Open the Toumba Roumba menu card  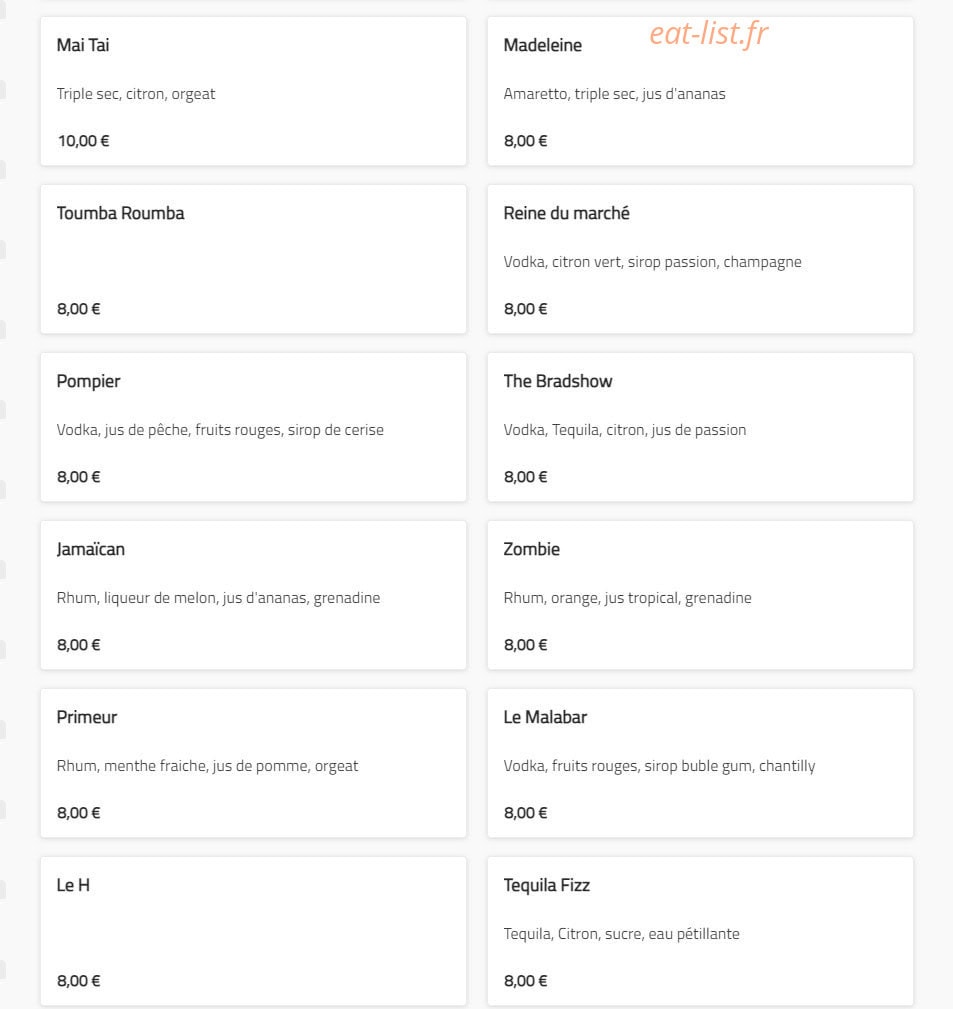click(253, 259)
